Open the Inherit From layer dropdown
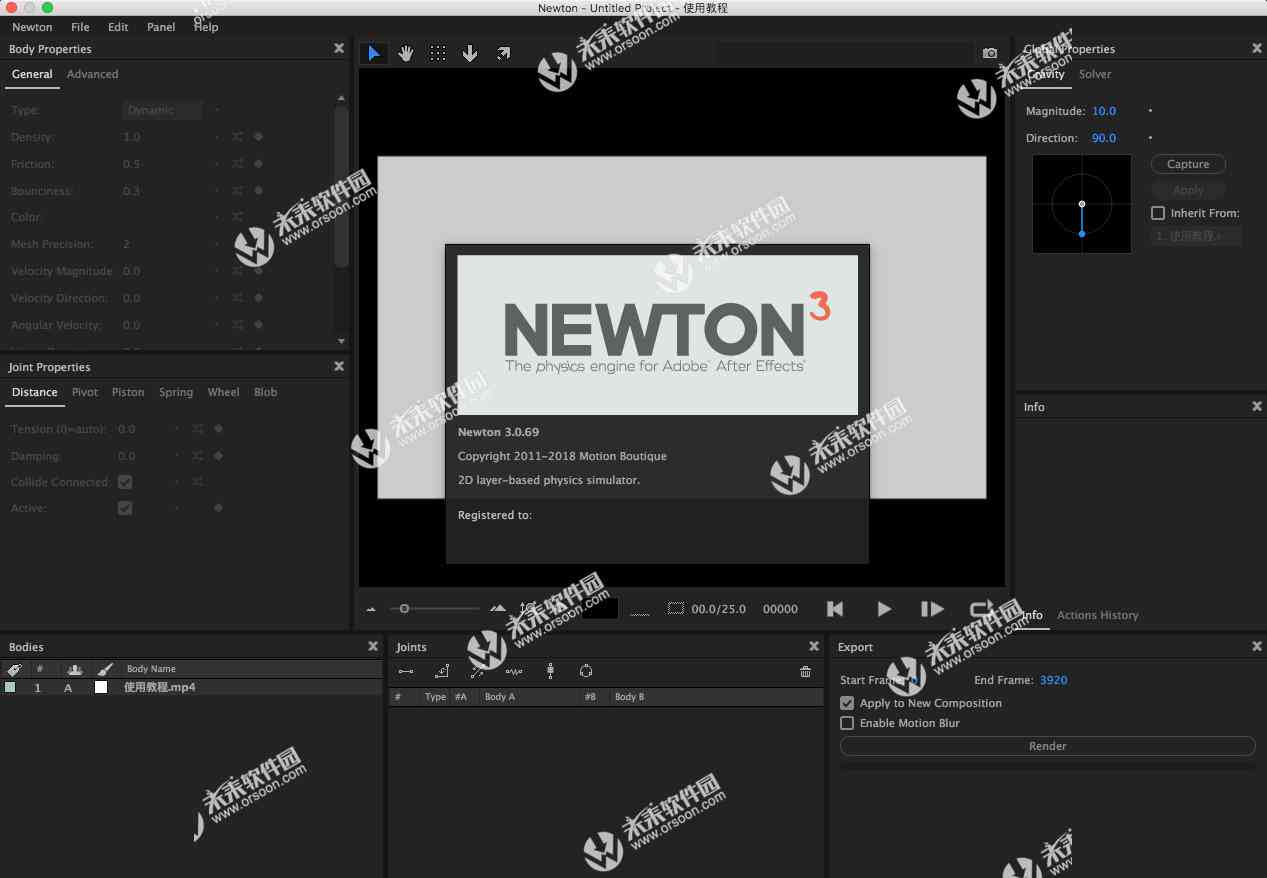 click(1196, 236)
